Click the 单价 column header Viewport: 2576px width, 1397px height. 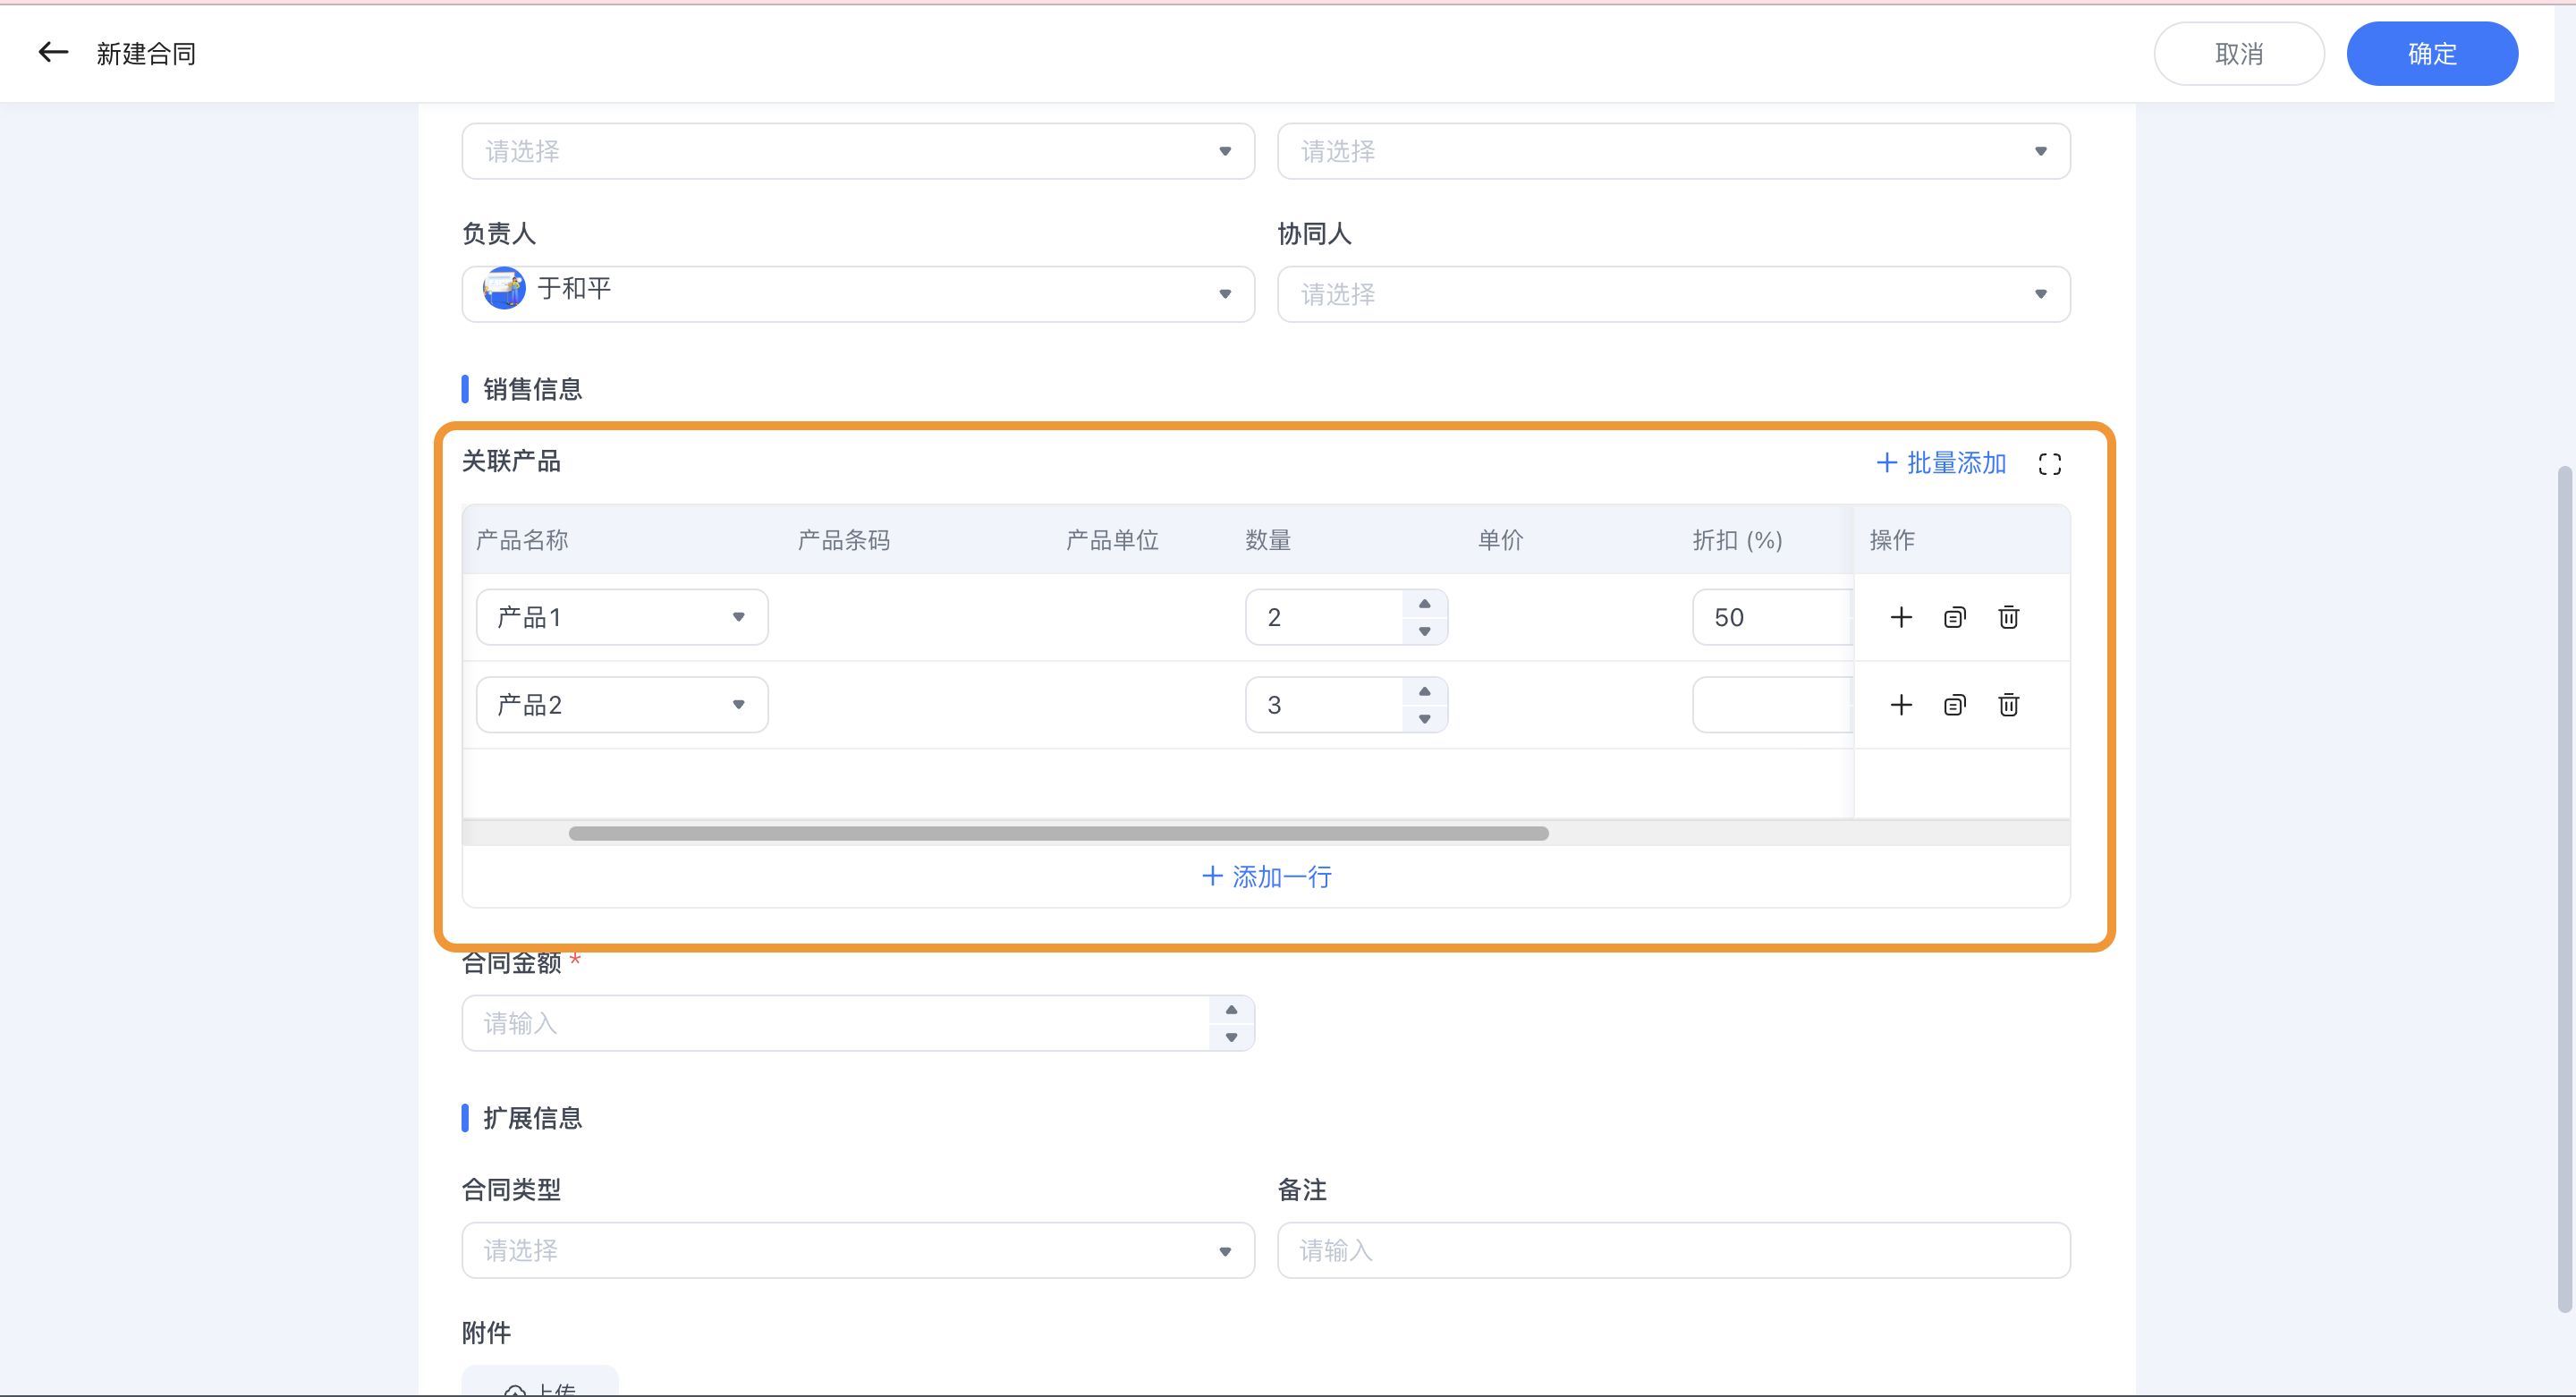tap(1501, 540)
